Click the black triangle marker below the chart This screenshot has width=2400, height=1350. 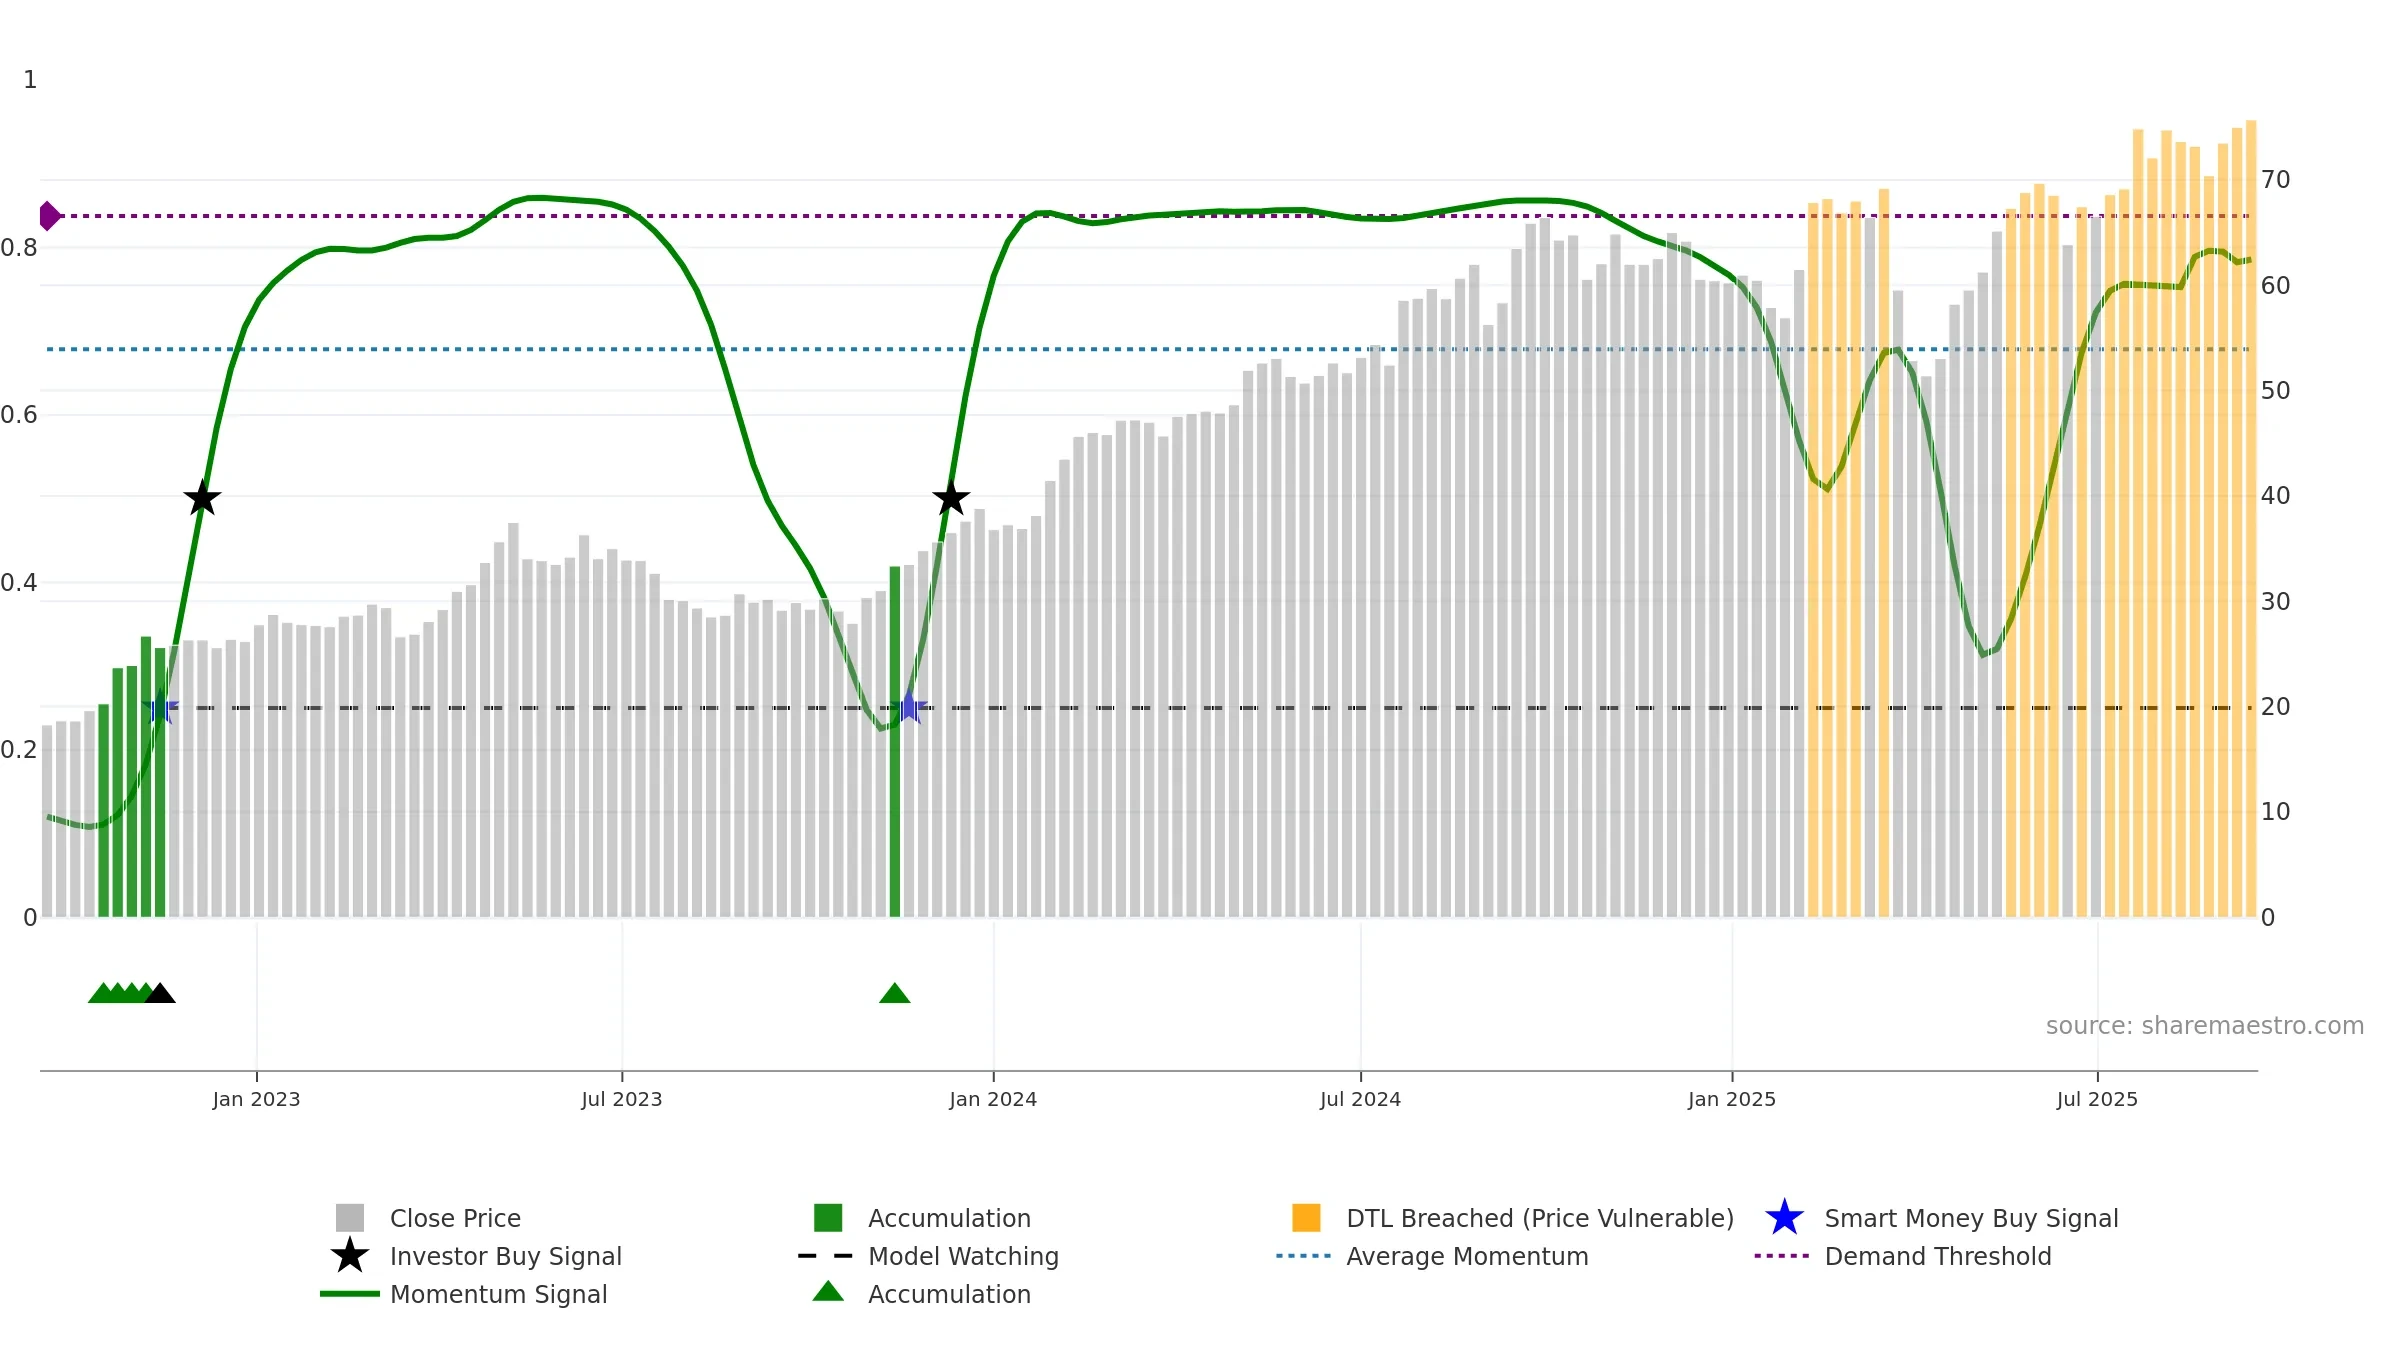pyautogui.click(x=160, y=993)
